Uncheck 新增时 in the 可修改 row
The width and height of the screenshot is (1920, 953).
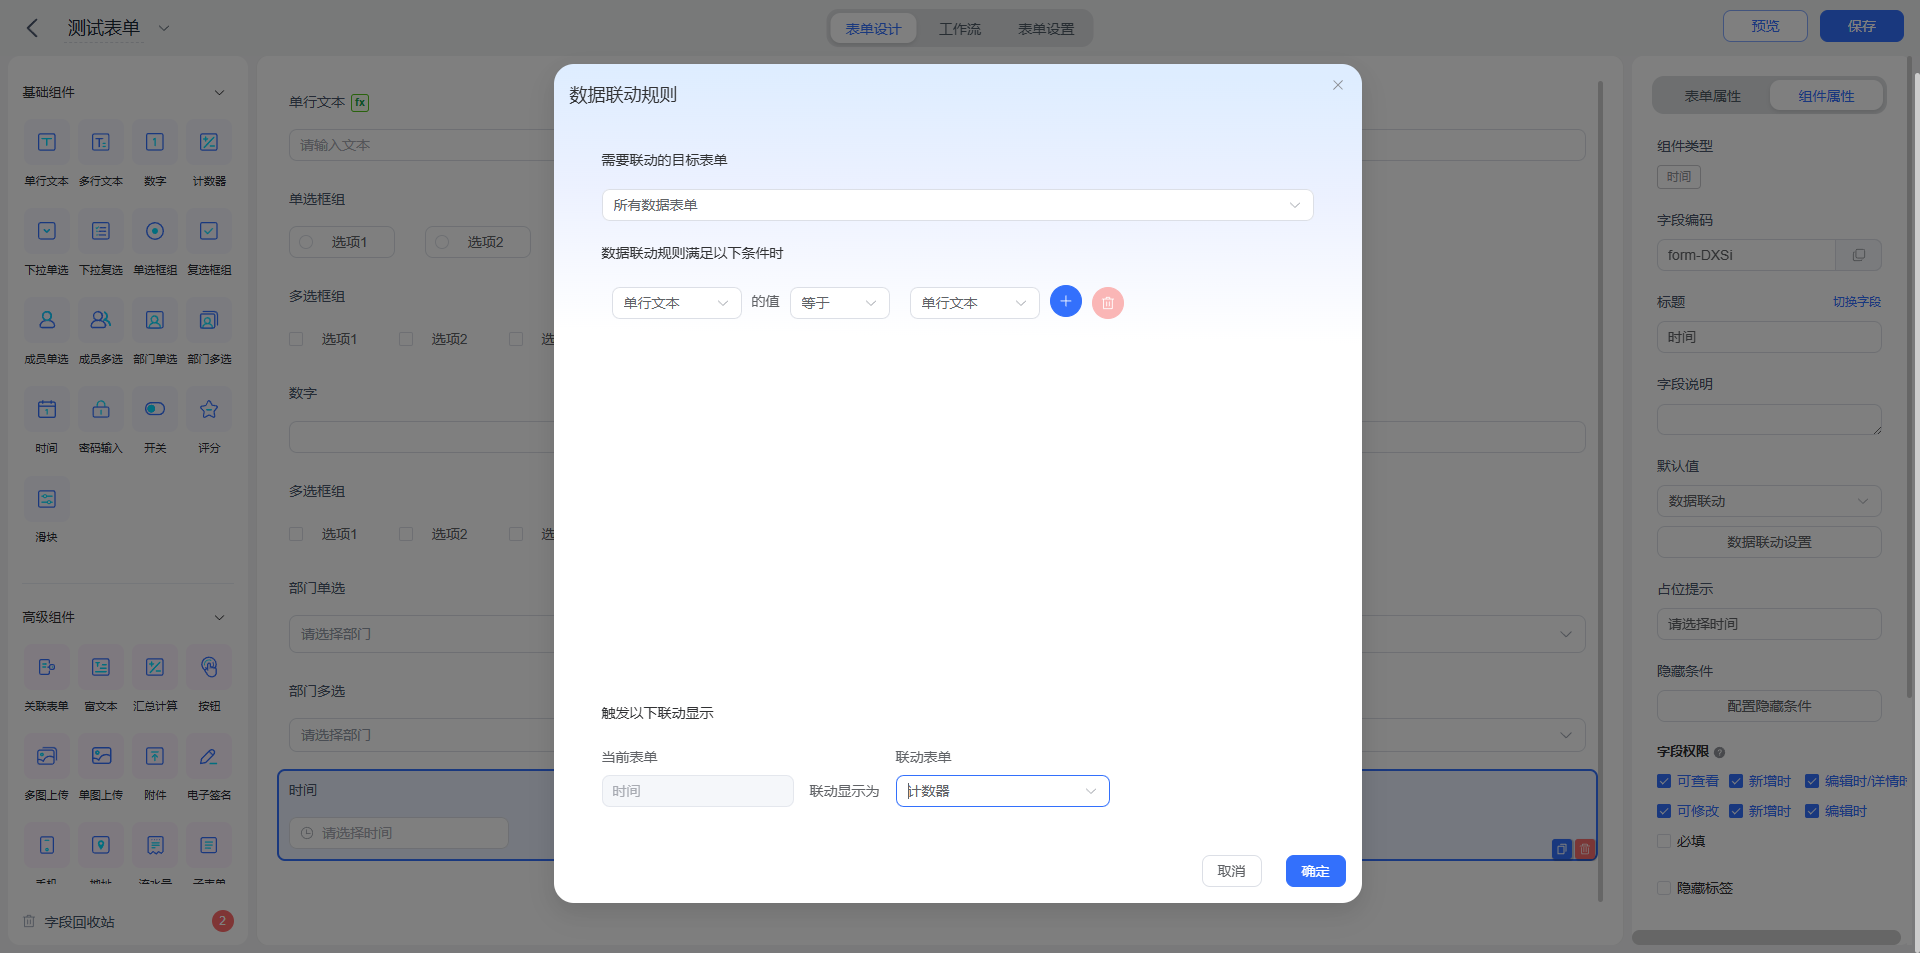pyautogui.click(x=1736, y=811)
